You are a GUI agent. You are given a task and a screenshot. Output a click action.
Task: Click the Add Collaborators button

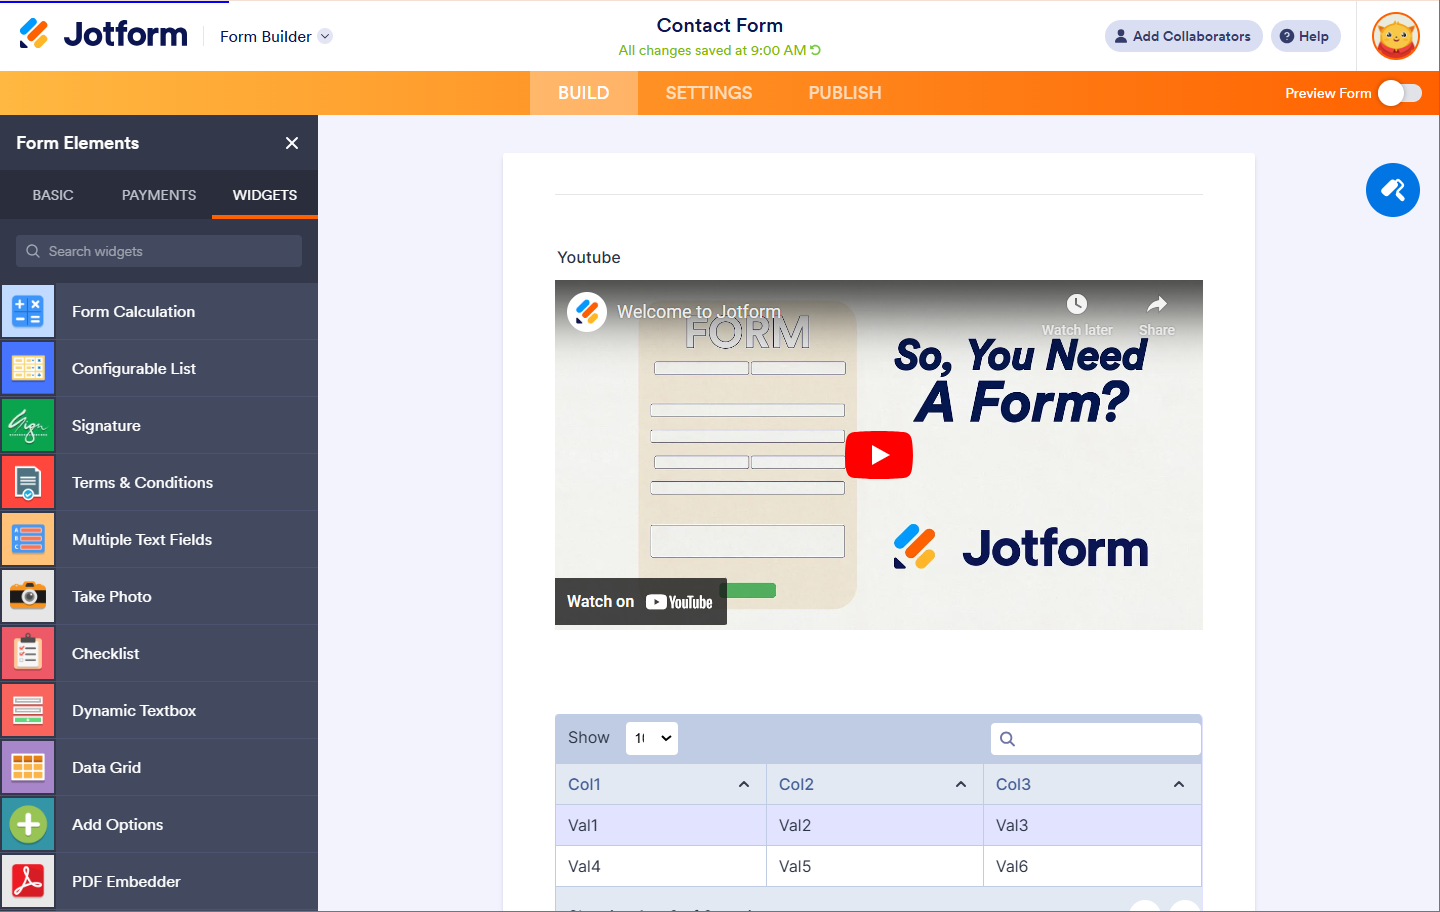point(1184,36)
